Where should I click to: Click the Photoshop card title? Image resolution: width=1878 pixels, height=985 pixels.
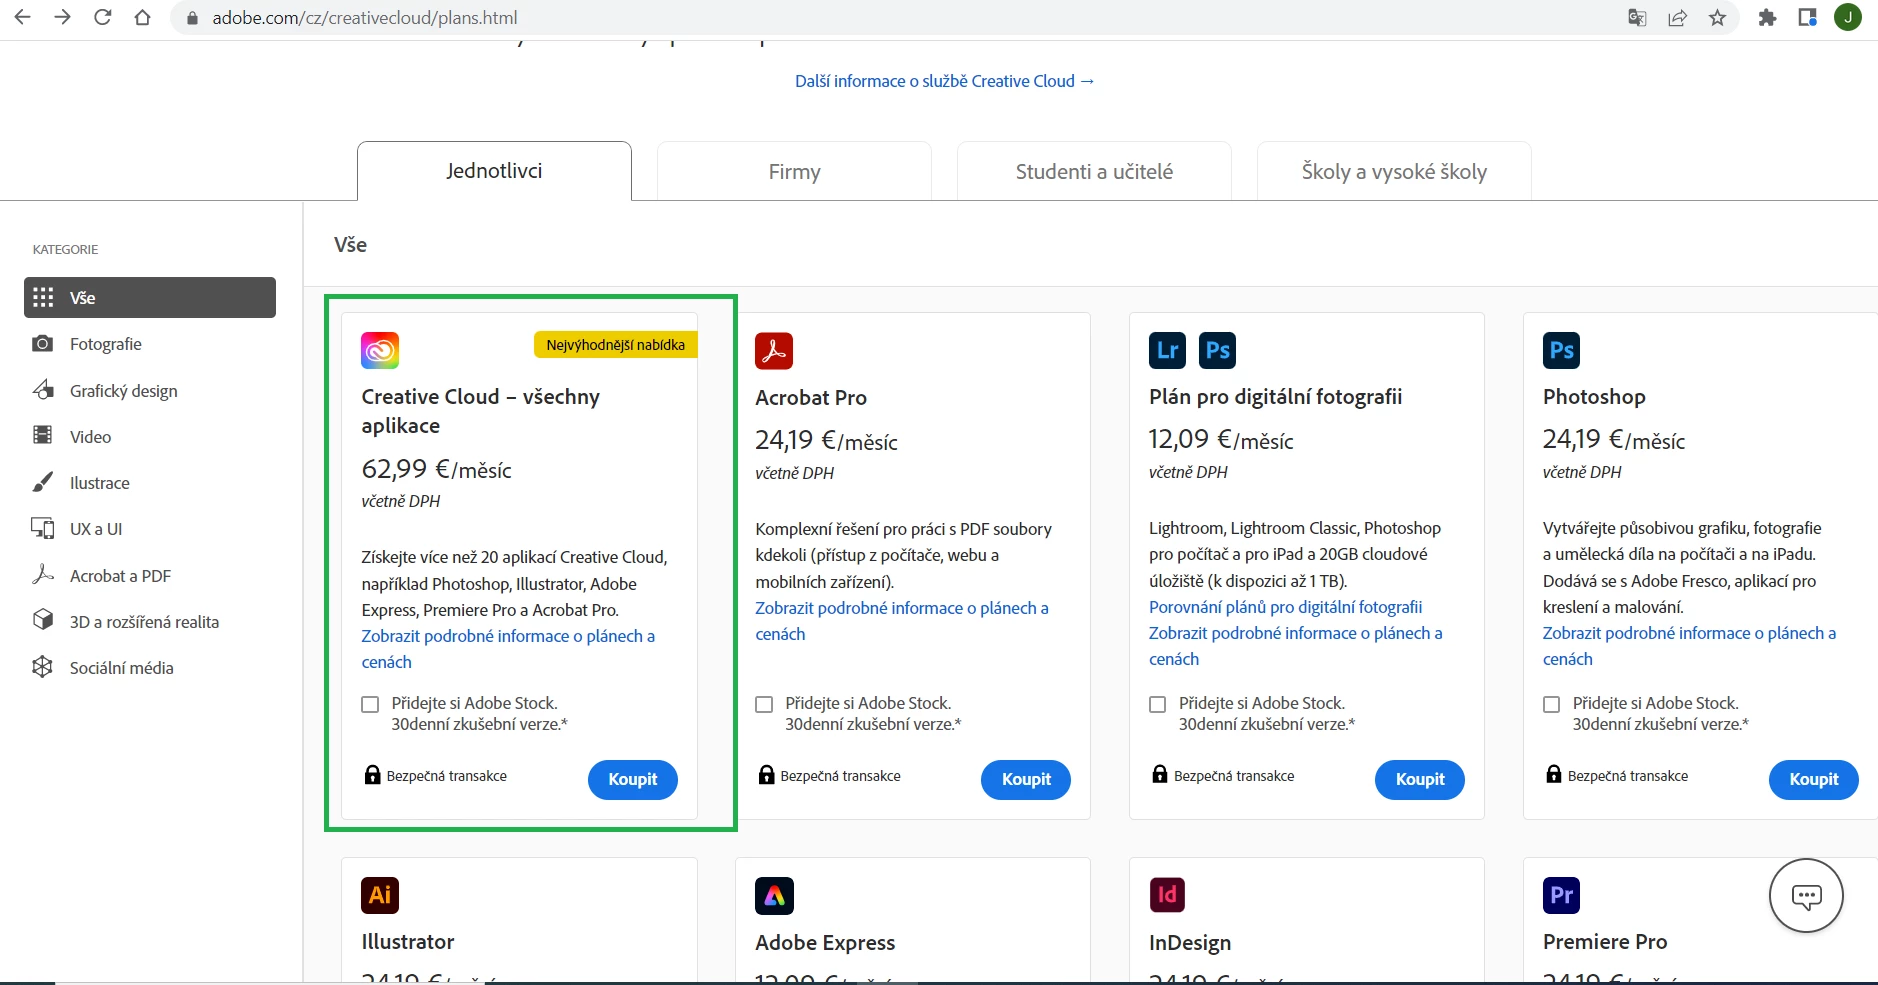point(1594,397)
